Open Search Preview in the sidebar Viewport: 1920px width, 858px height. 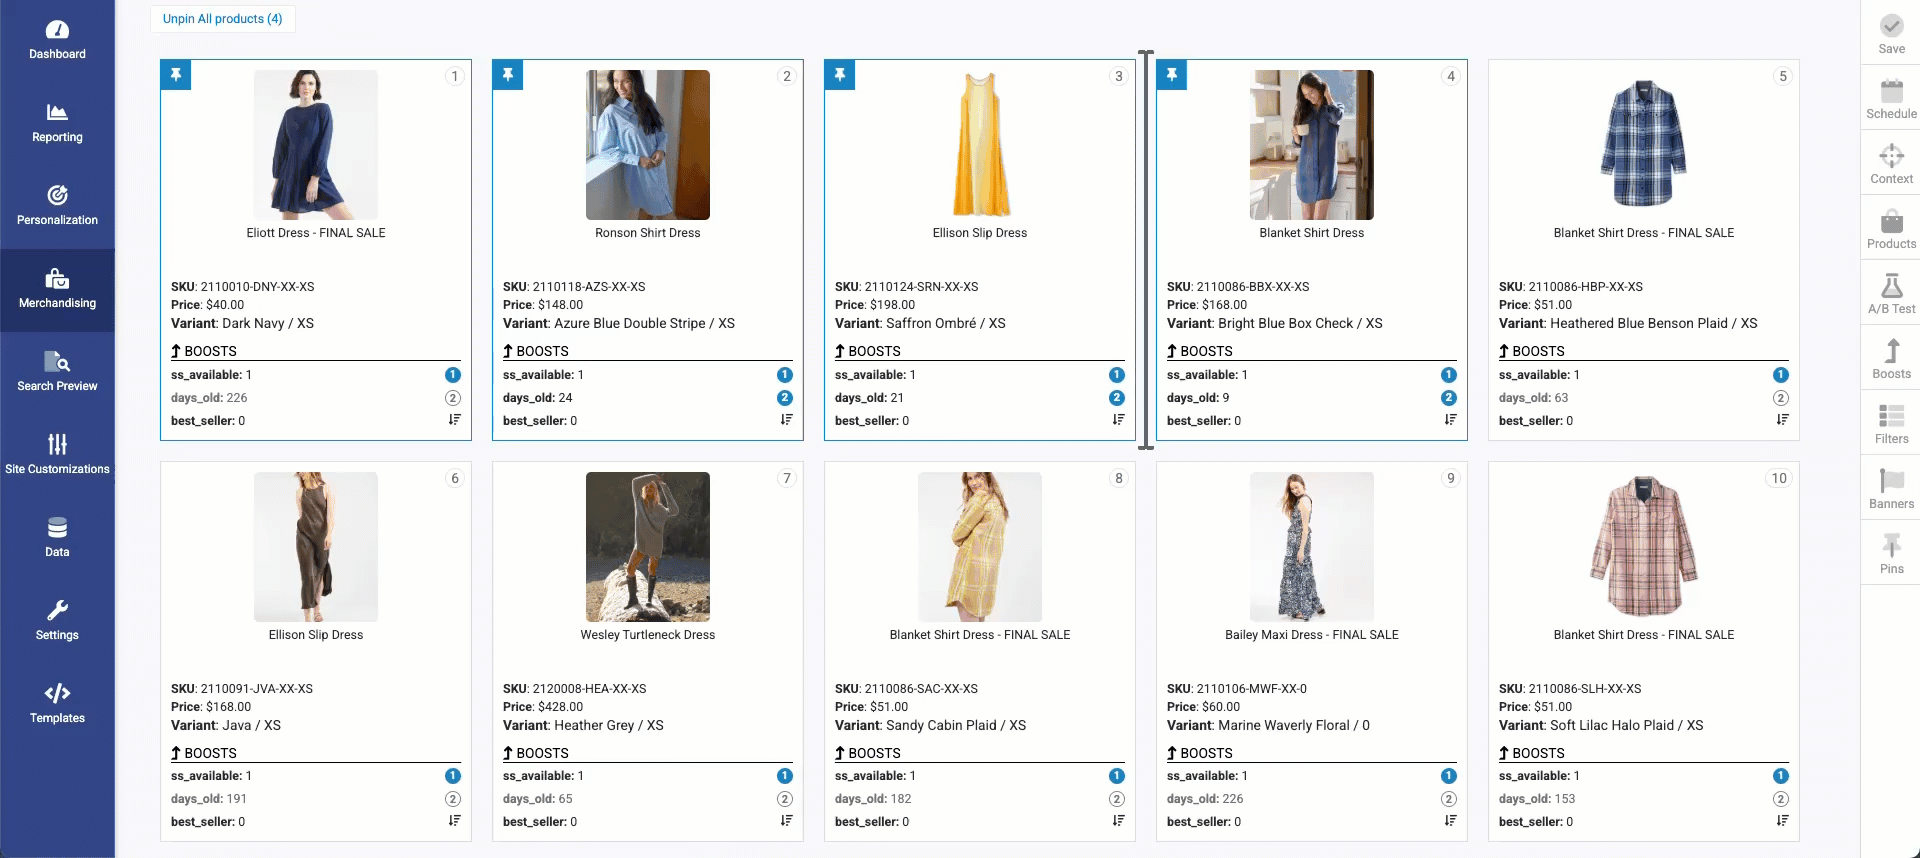pos(57,372)
